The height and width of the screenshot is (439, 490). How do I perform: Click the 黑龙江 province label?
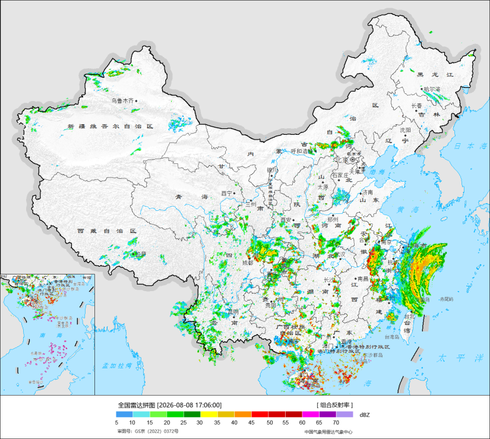click(435, 75)
